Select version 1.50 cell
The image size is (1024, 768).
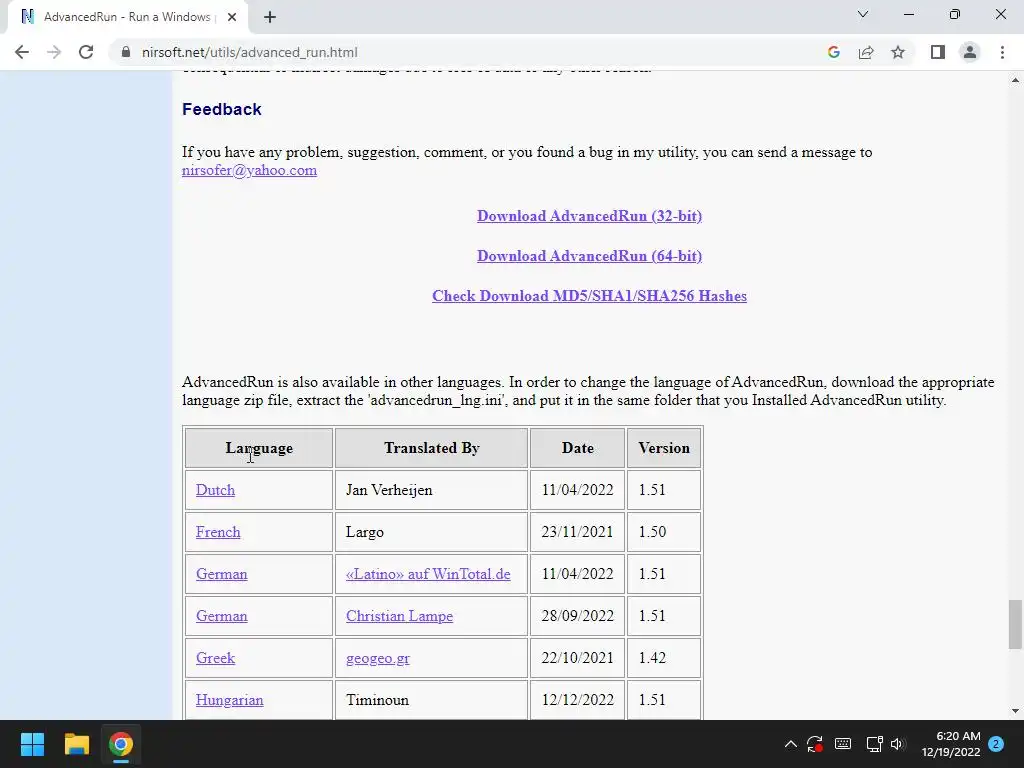[x=664, y=532]
